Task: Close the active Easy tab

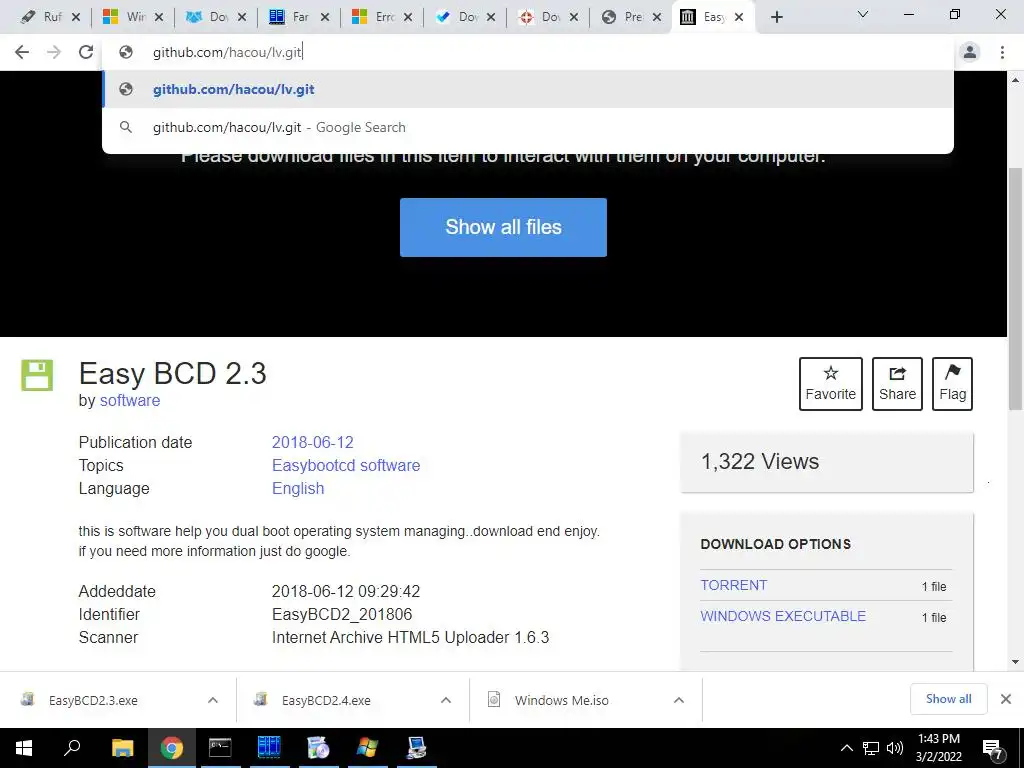Action: coord(739,17)
